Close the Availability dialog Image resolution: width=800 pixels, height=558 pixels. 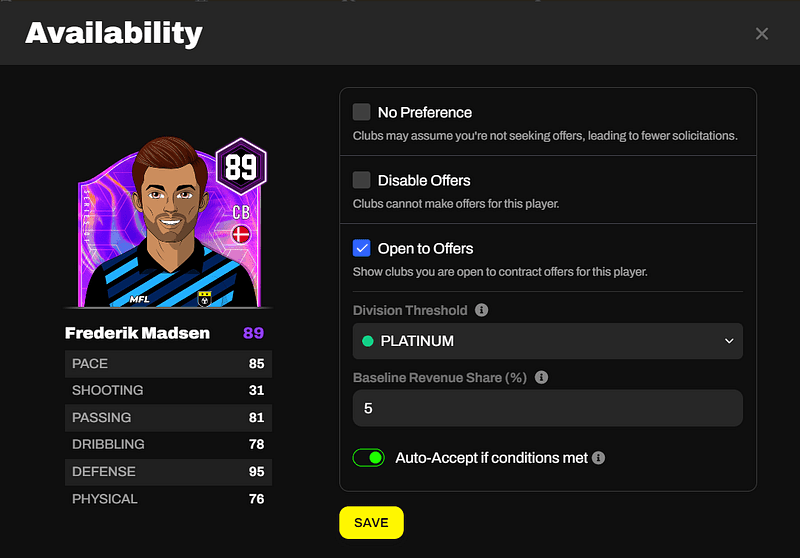(762, 34)
